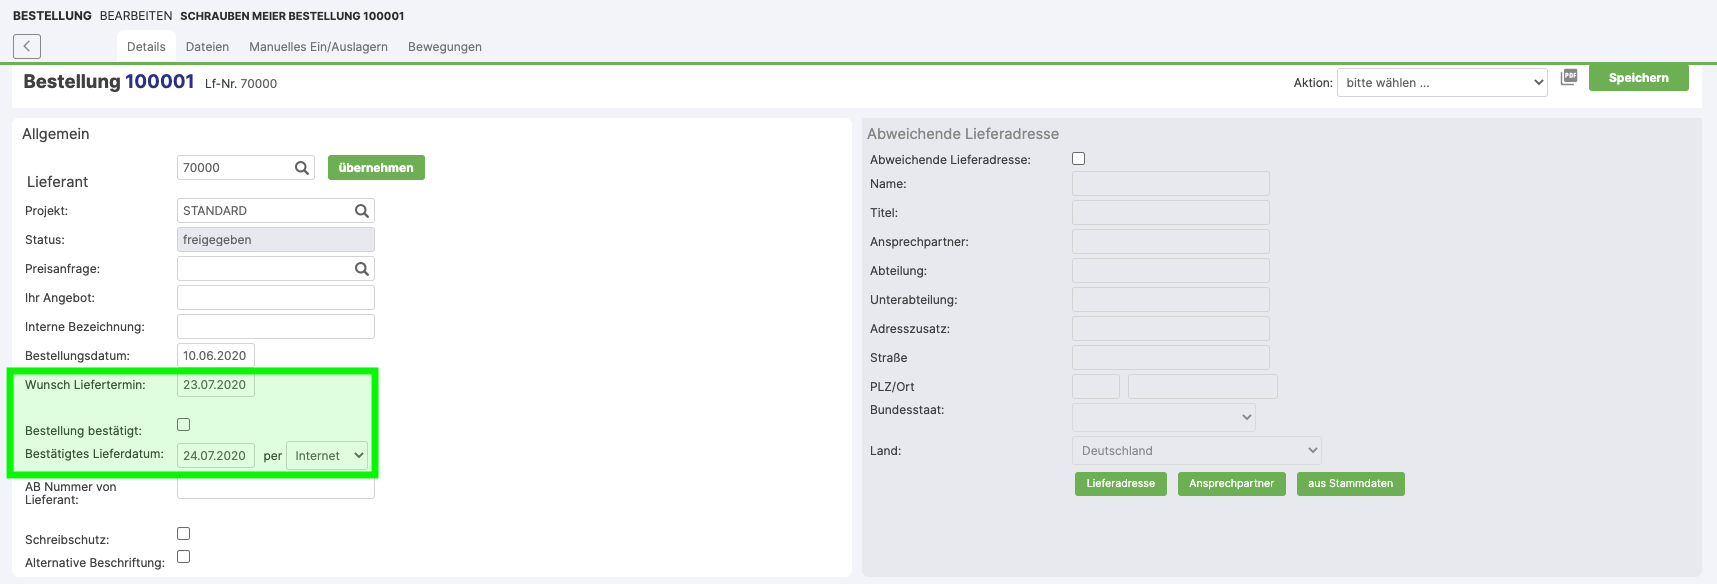Expand the 'per Internet' dropdown

click(x=327, y=456)
